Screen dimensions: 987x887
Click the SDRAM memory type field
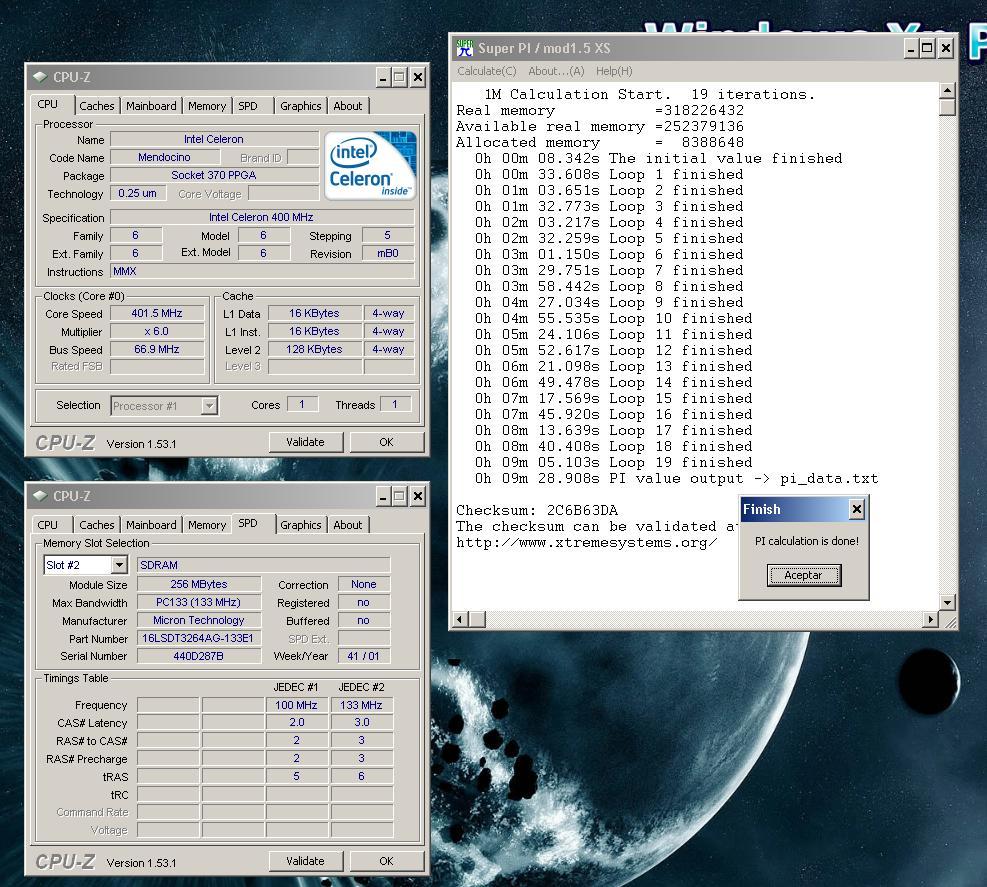coord(264,565)
